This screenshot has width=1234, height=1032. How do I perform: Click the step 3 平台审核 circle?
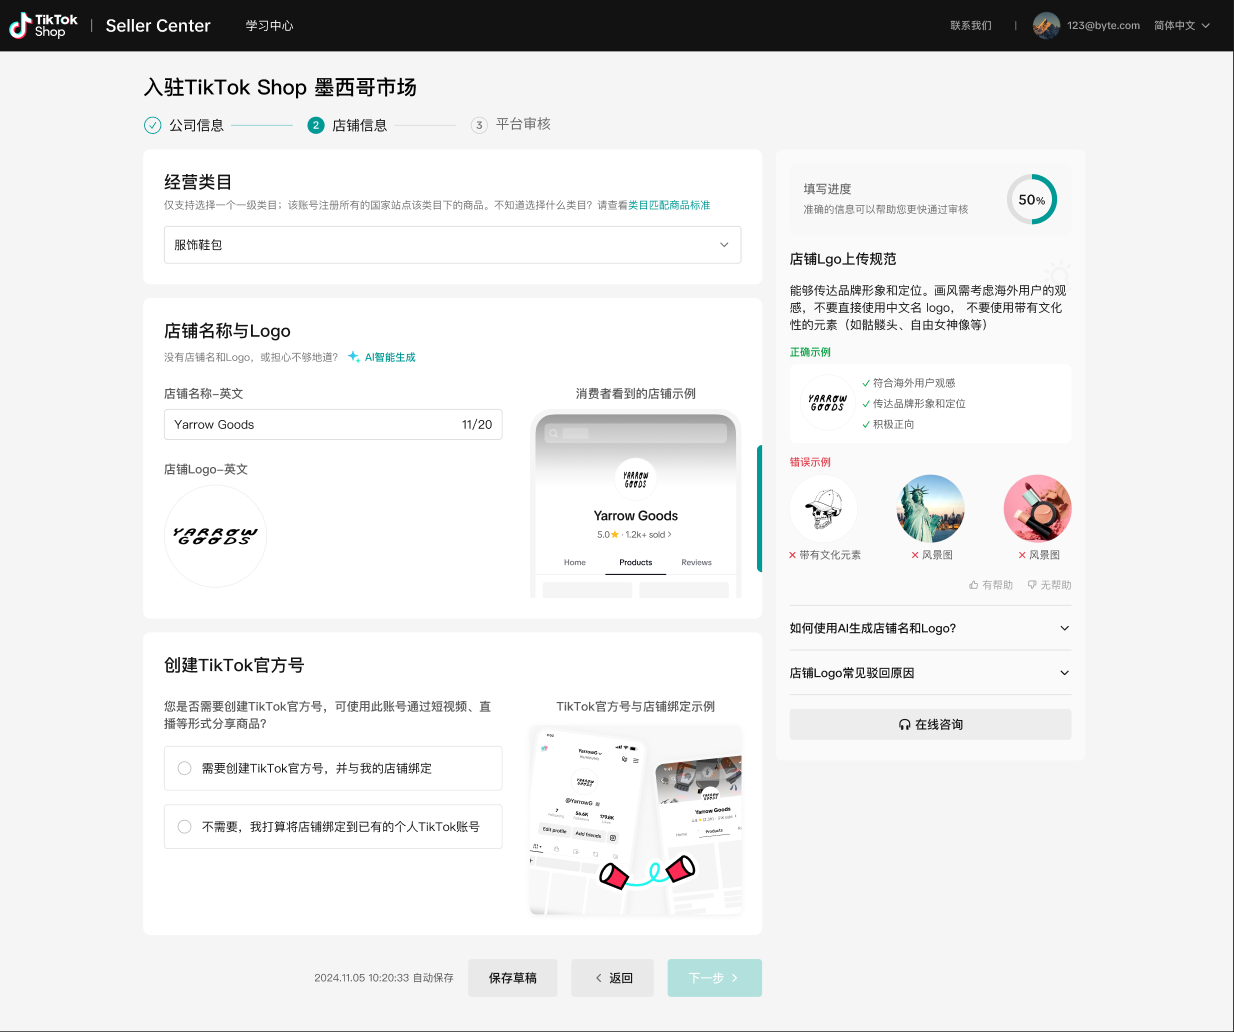point(479,125)
